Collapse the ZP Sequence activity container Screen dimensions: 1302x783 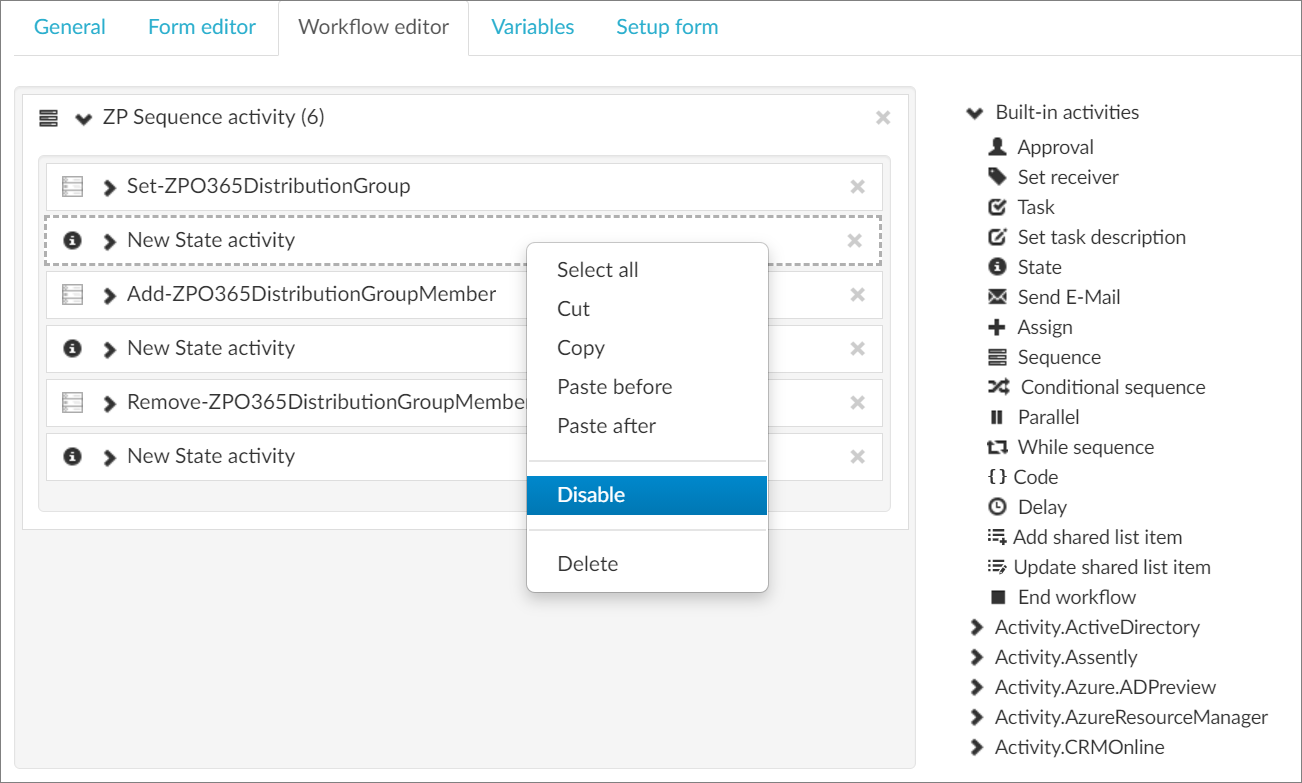click(83, 118)
